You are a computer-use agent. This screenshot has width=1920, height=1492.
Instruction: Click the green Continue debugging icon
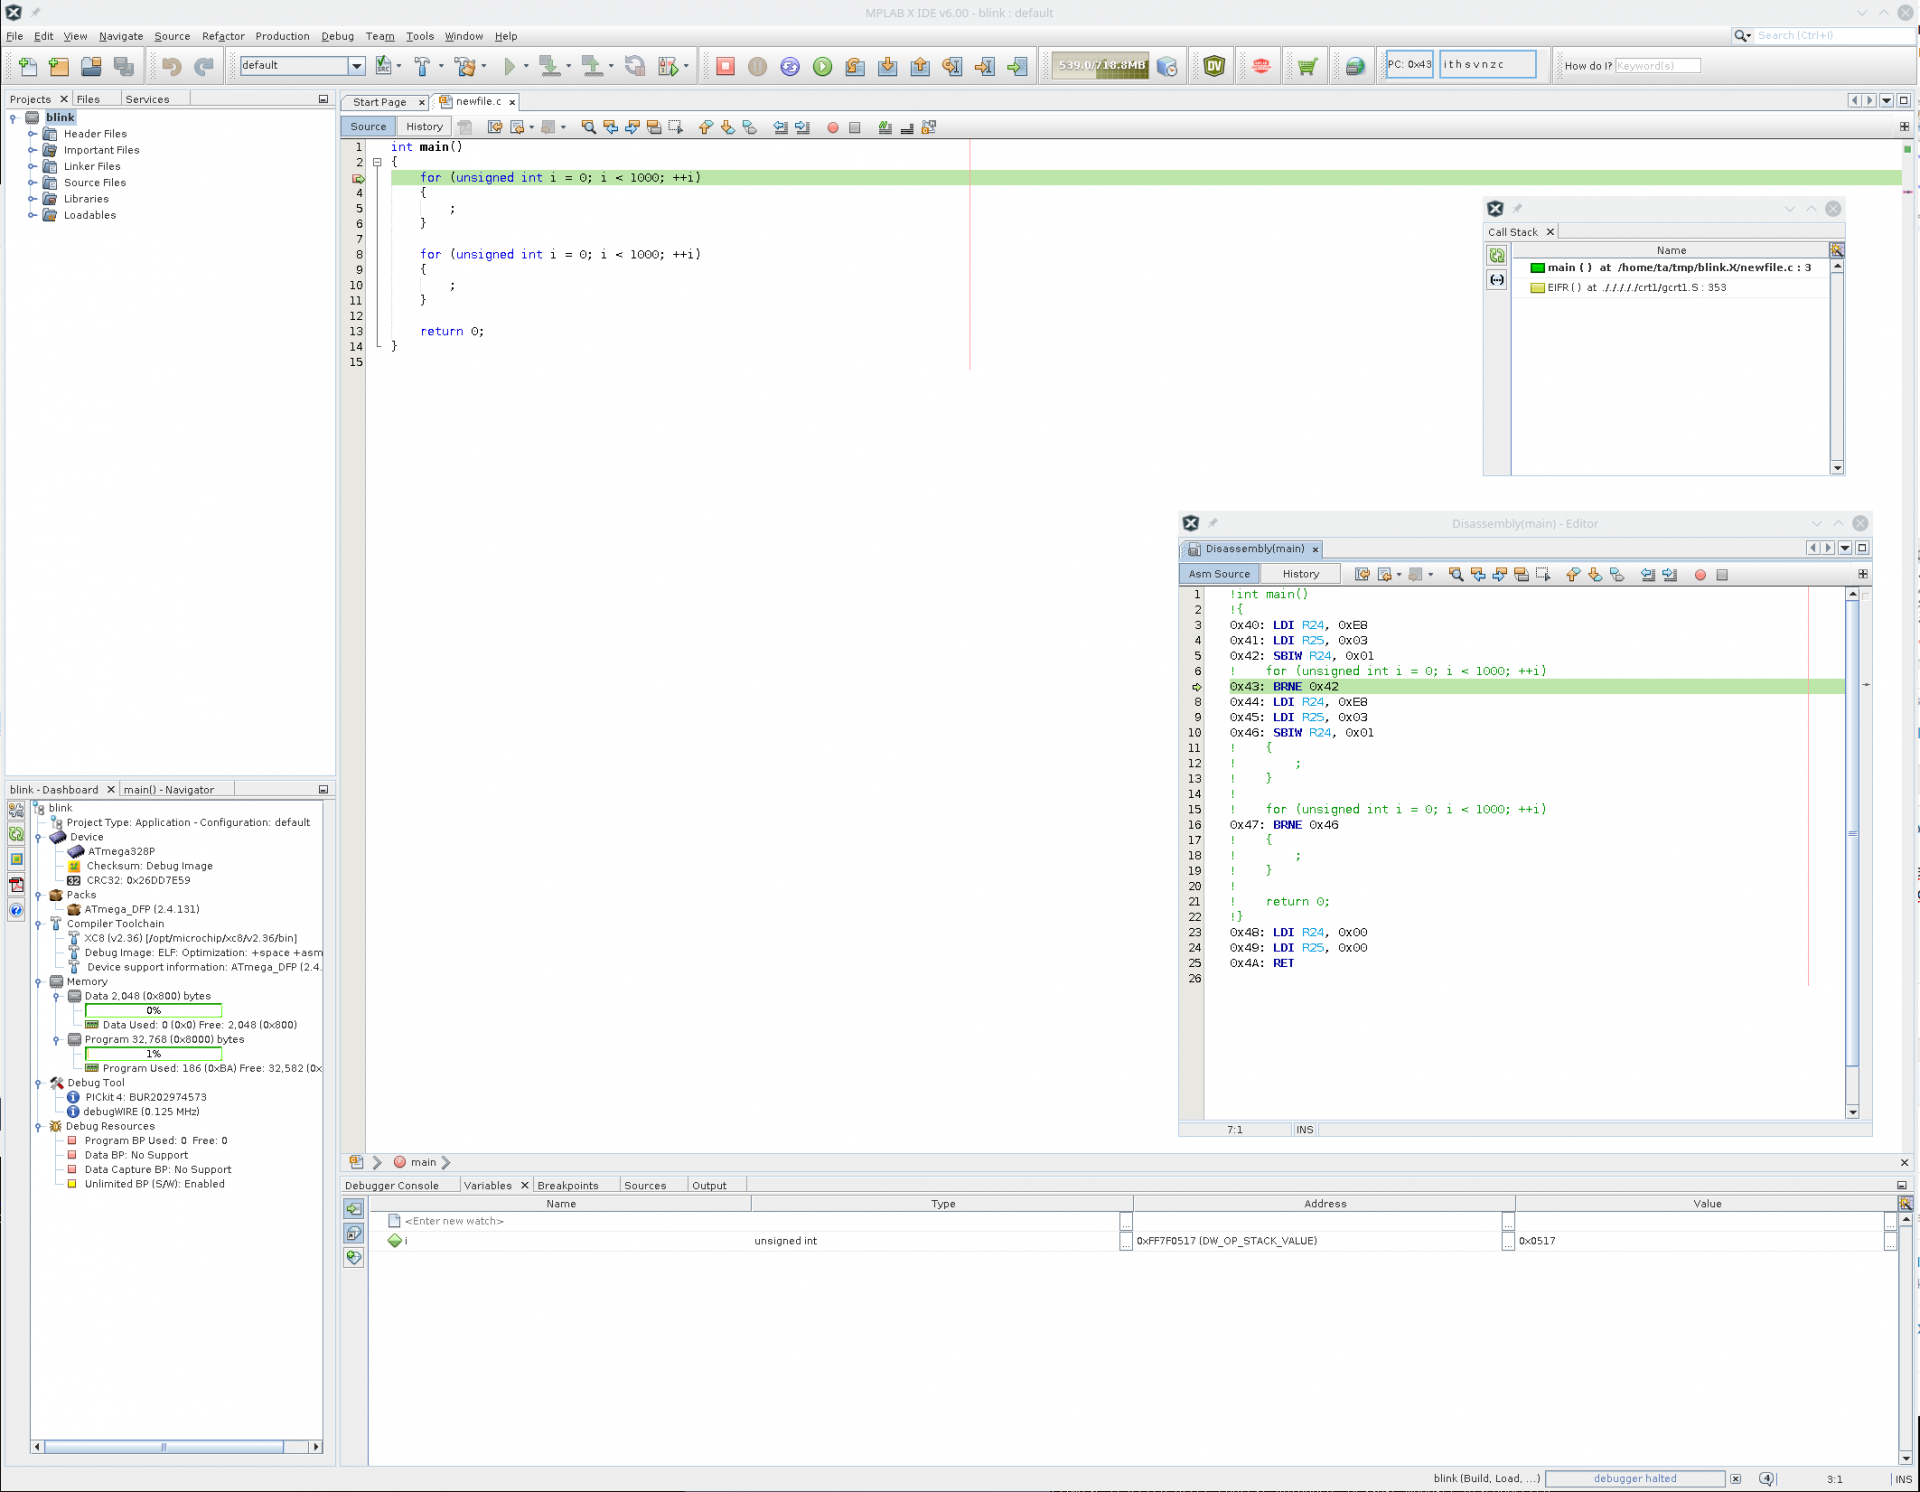click(x=822, y=66)
